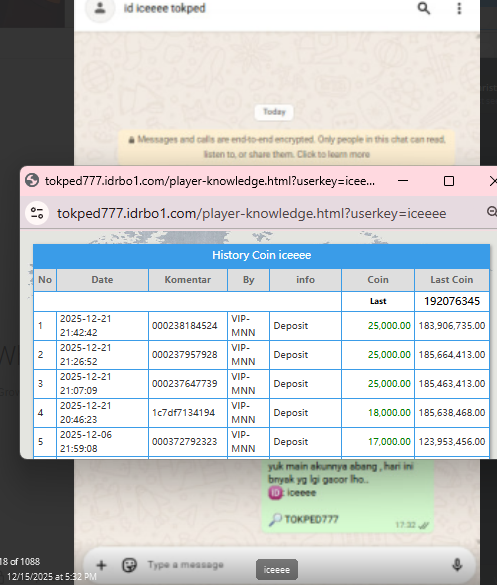Click the bold 'Last' label cell
The height and width of the screenshot is (585, 497).
click(378, 301)
